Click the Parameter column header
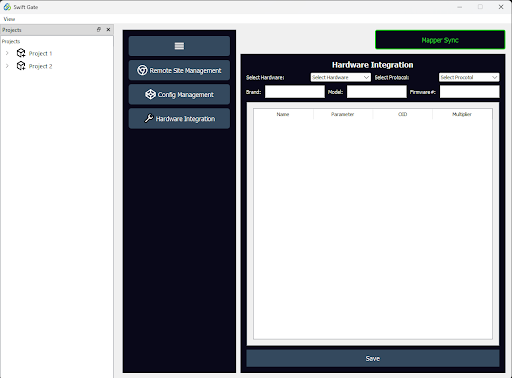Screen dimensions: 512x378 click(x=342, y=114)
